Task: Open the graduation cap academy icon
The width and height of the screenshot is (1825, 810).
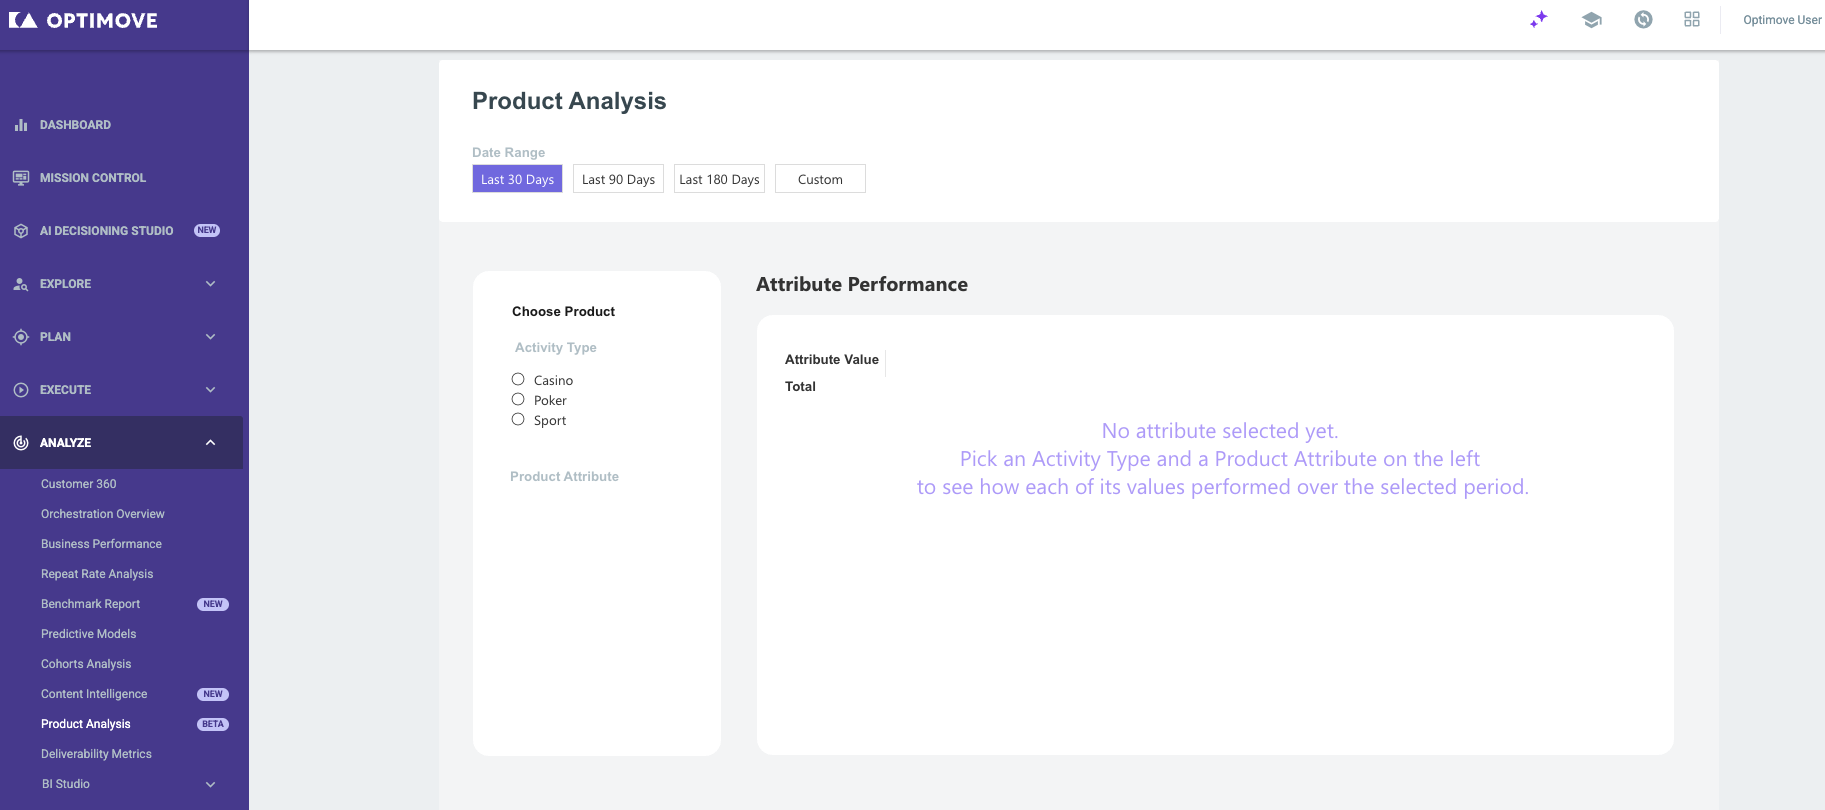Action: 1591,20
